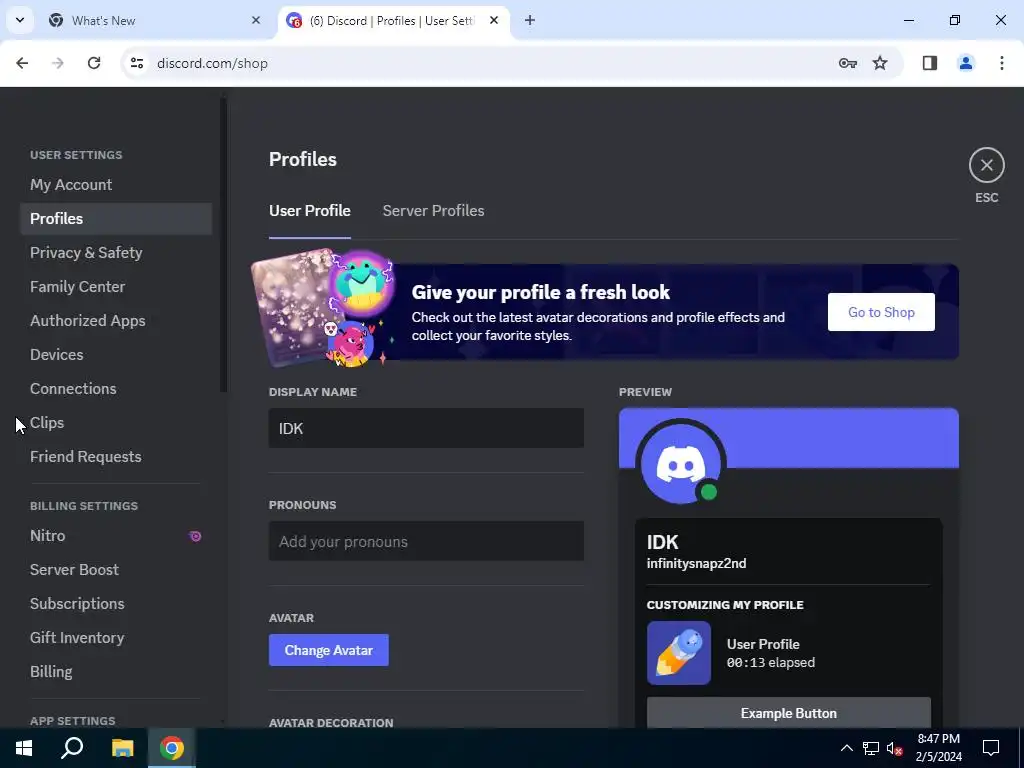Click Chrome icon in taskbar
Viewport: 1024px width, 768px height.
pos(172,748)
